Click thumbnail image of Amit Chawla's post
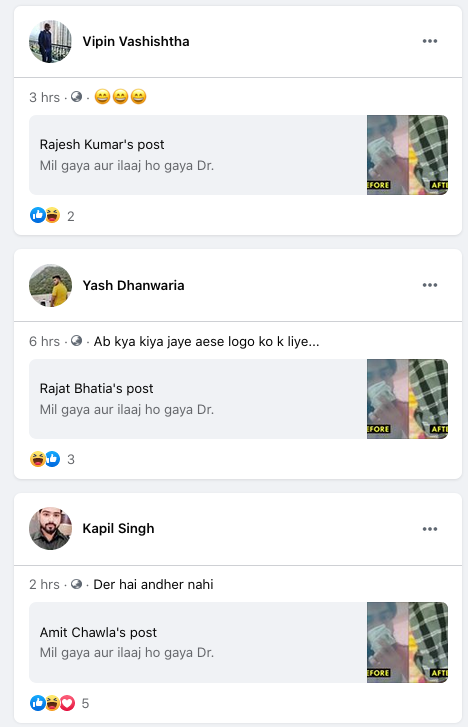 pyautogui.click(x=407, y=642)
